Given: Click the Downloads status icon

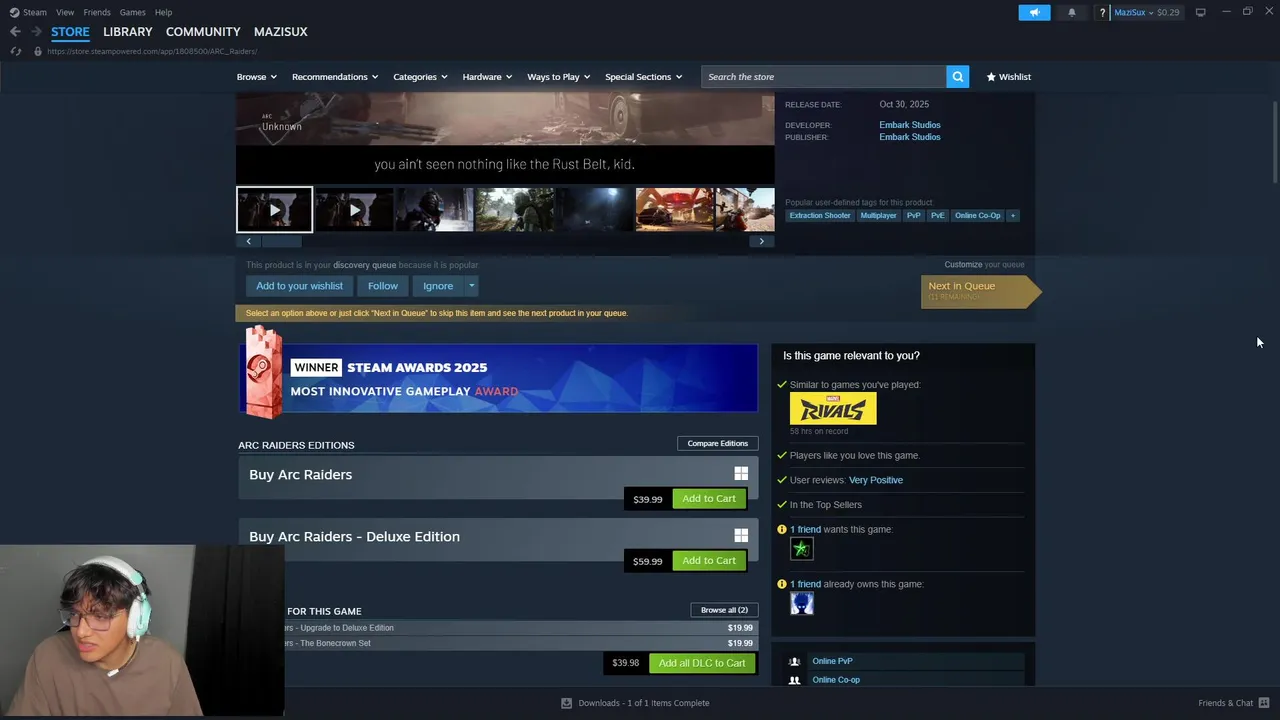Looking at the screenshot, I should coord(566,703).
